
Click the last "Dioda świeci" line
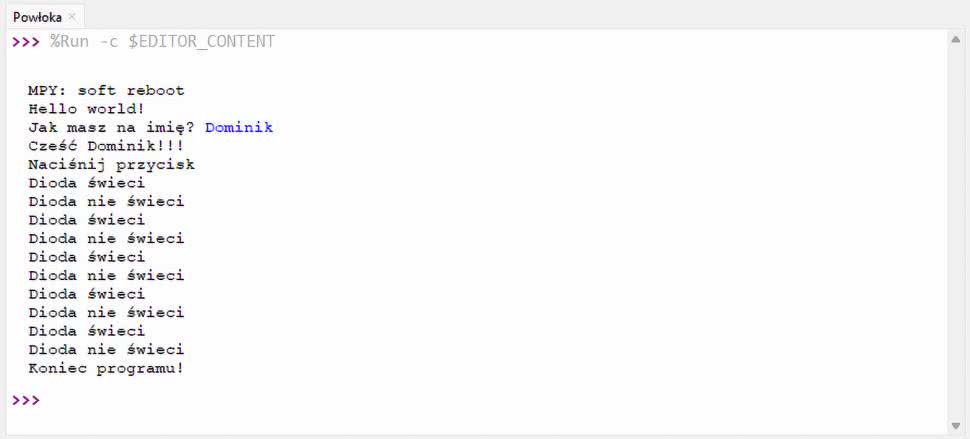86,331
